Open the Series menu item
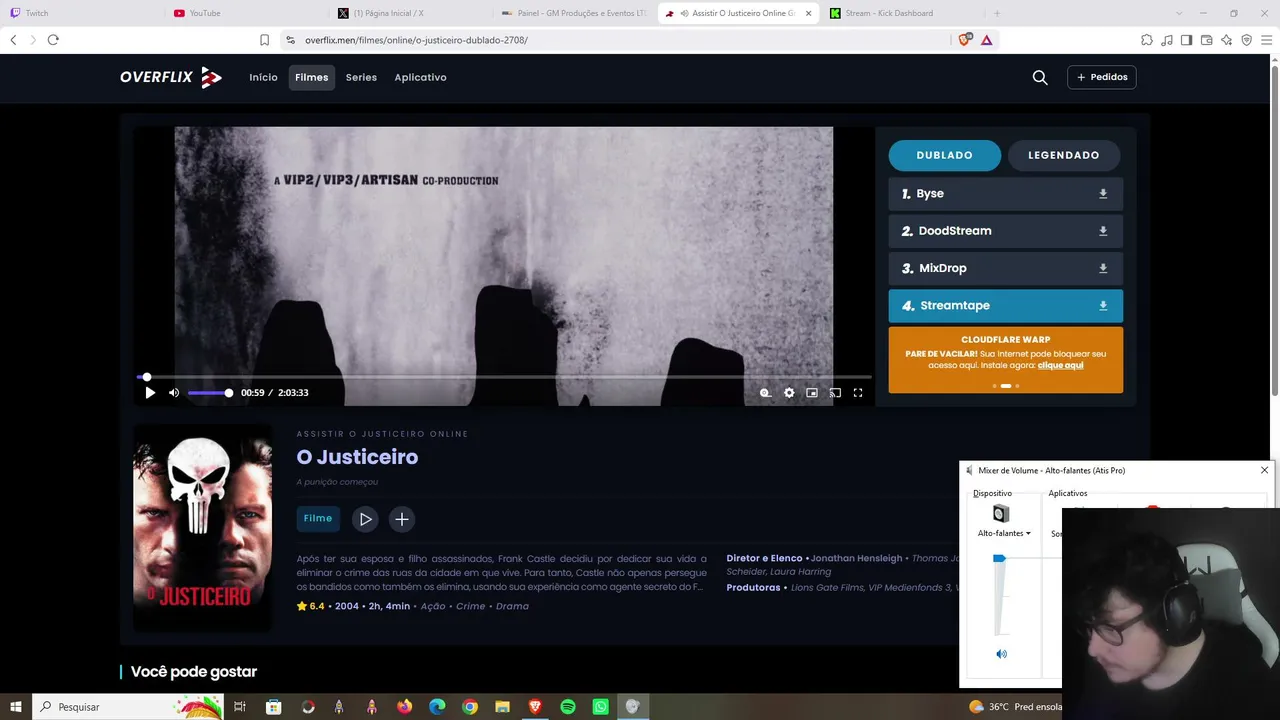 361,77
